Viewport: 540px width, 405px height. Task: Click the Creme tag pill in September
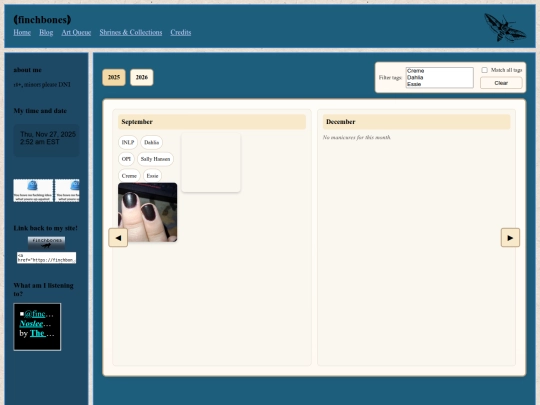(129, 176)
